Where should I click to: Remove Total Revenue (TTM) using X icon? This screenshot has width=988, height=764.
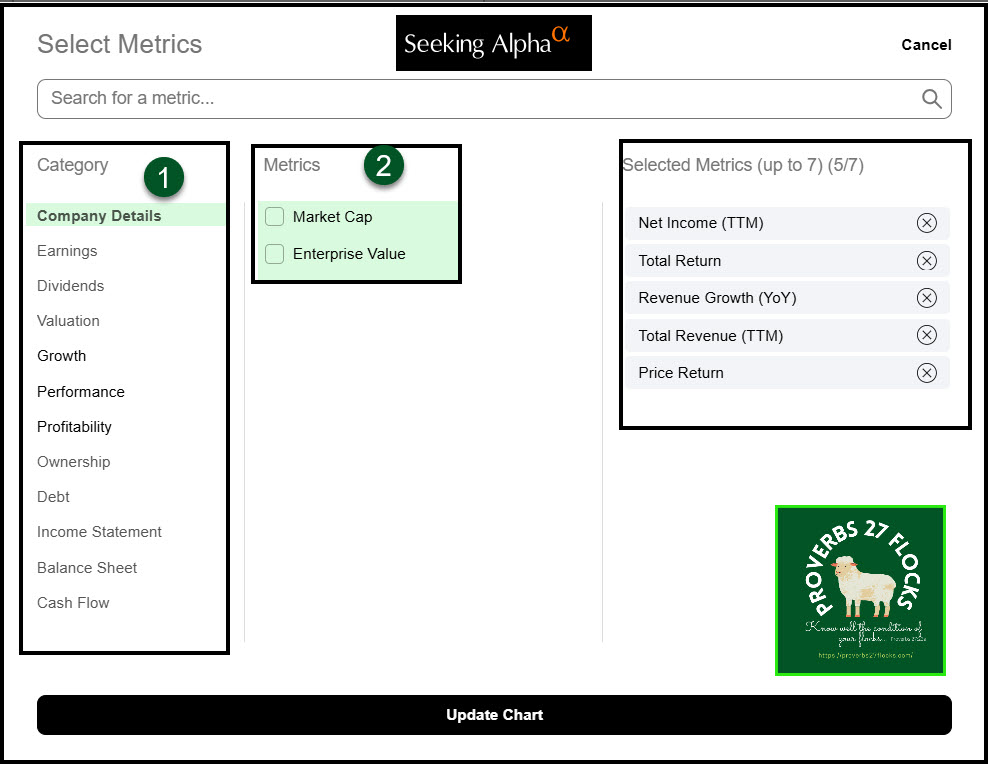[926, 336]
